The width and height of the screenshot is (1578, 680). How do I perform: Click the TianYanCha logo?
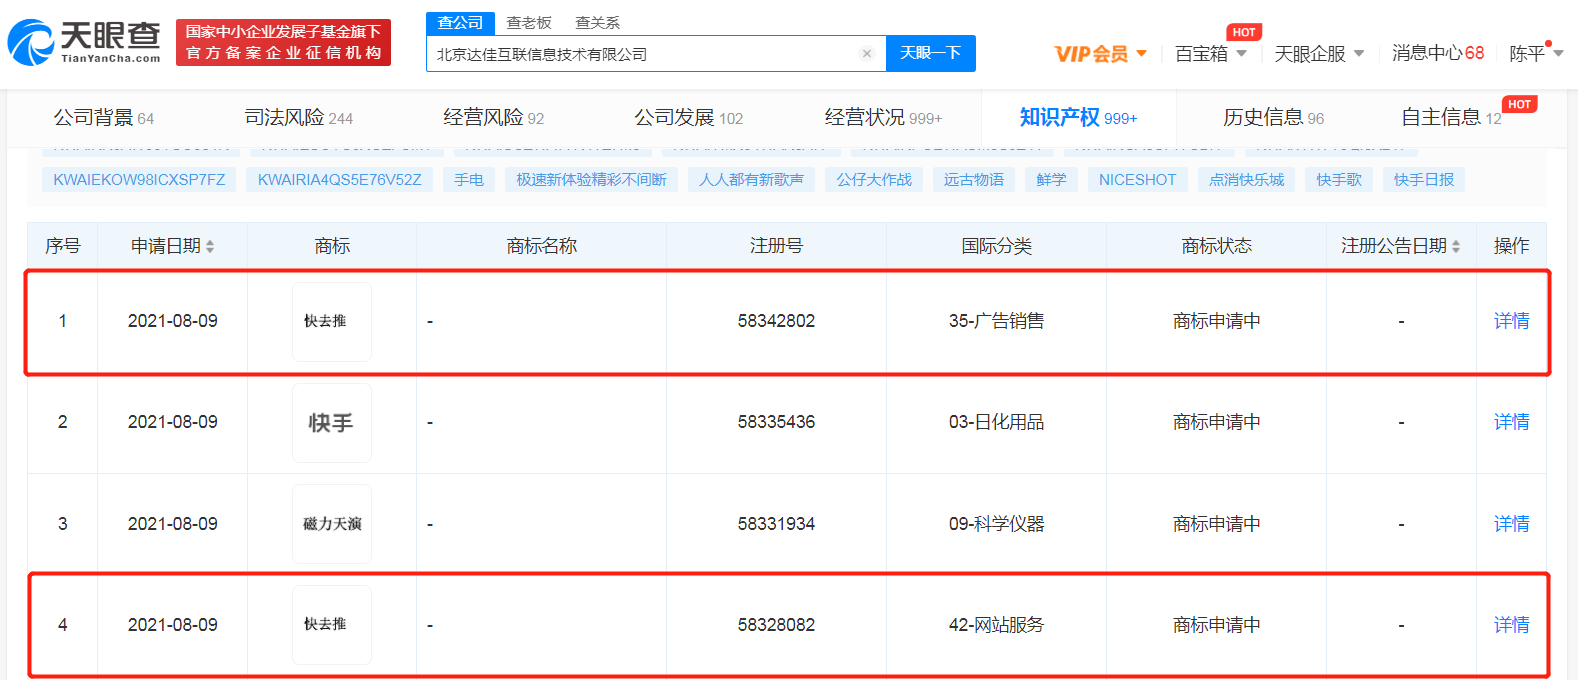84,42
